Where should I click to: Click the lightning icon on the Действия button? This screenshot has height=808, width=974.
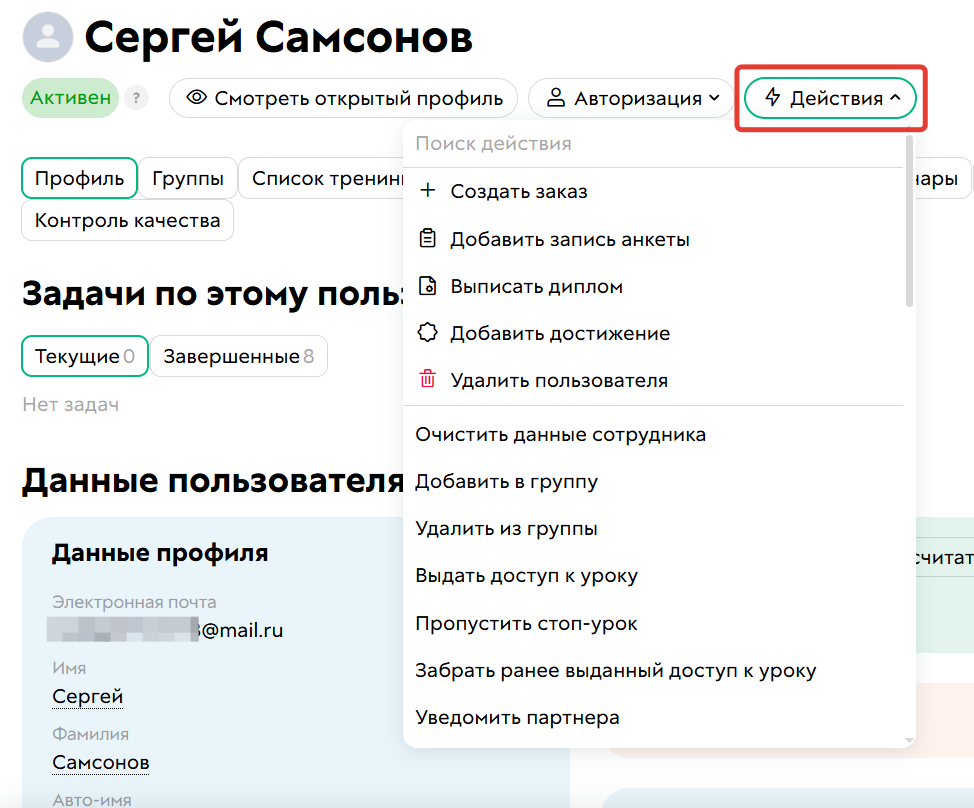click(x=772, y=97)
